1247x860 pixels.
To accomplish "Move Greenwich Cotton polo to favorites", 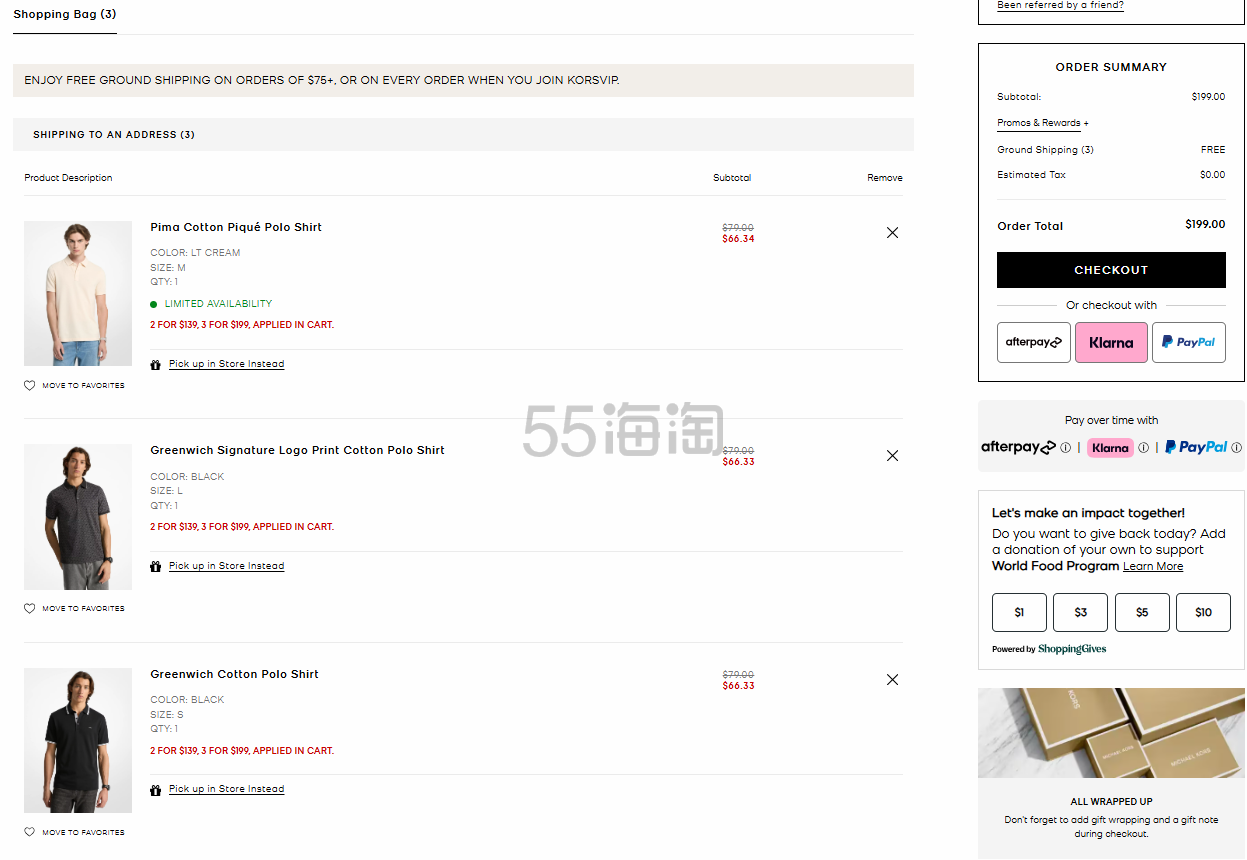I will pos(83,832).
